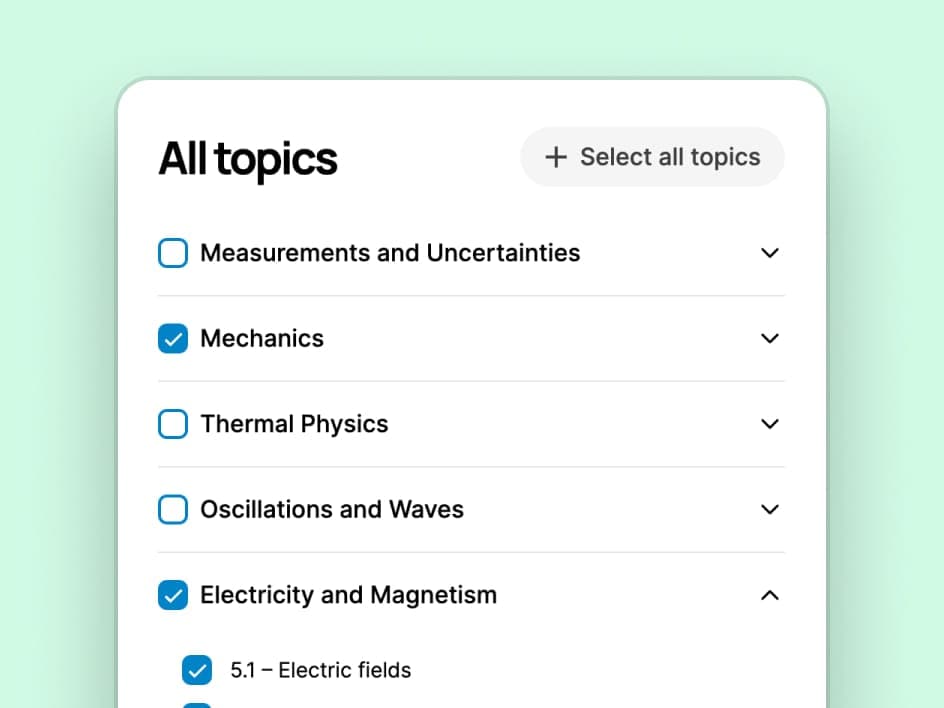Viewport: 944px width, 708px height.
Task: Click the Thermal Physics topic label
Action: click(x=294, y=424)
